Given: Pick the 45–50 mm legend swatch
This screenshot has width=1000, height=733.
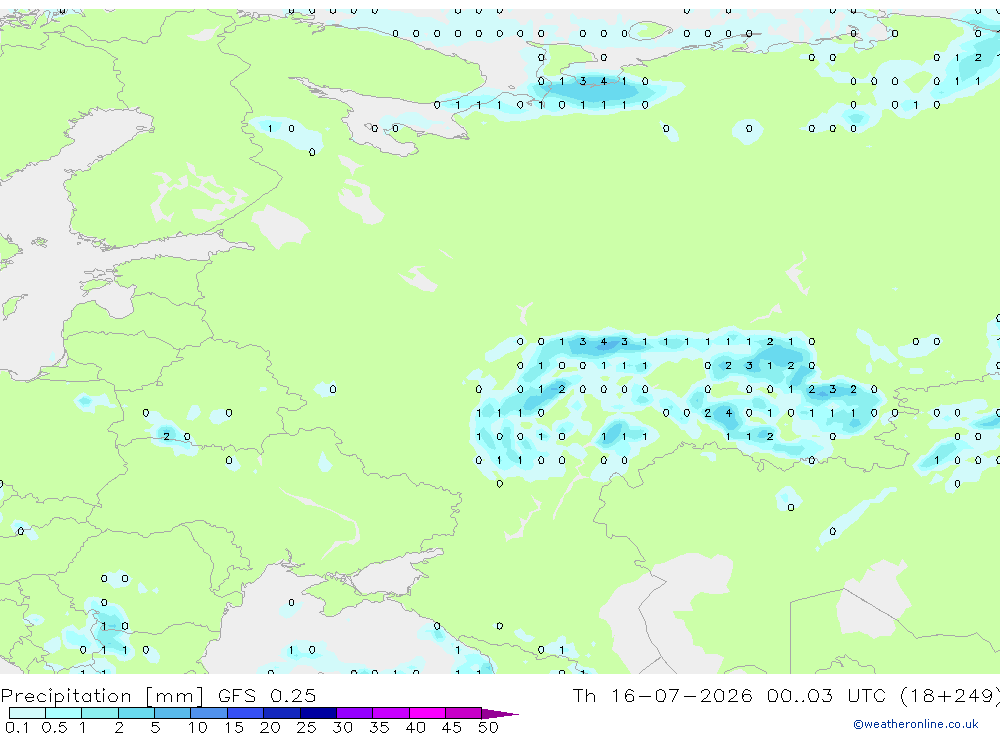Looking at the screenshot, I should (464, 713).
